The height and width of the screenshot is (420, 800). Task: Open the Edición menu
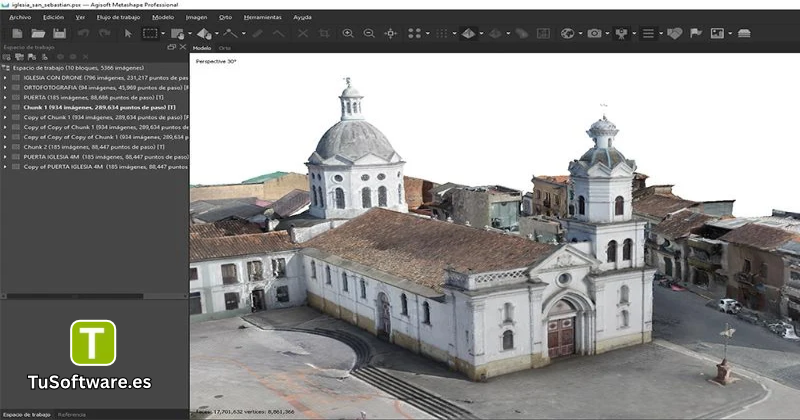[53, 17]
